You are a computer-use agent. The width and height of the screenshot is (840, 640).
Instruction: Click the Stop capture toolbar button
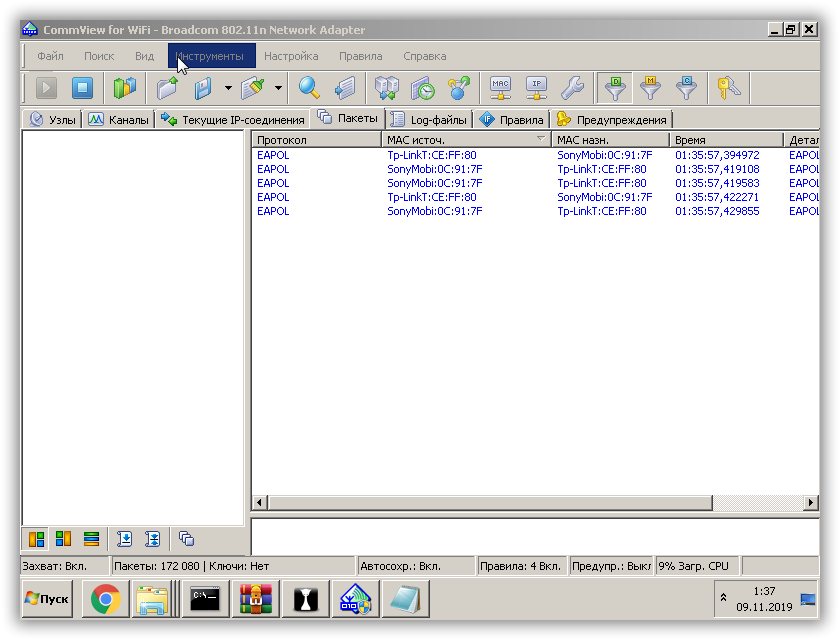click(x=81, y=88)
